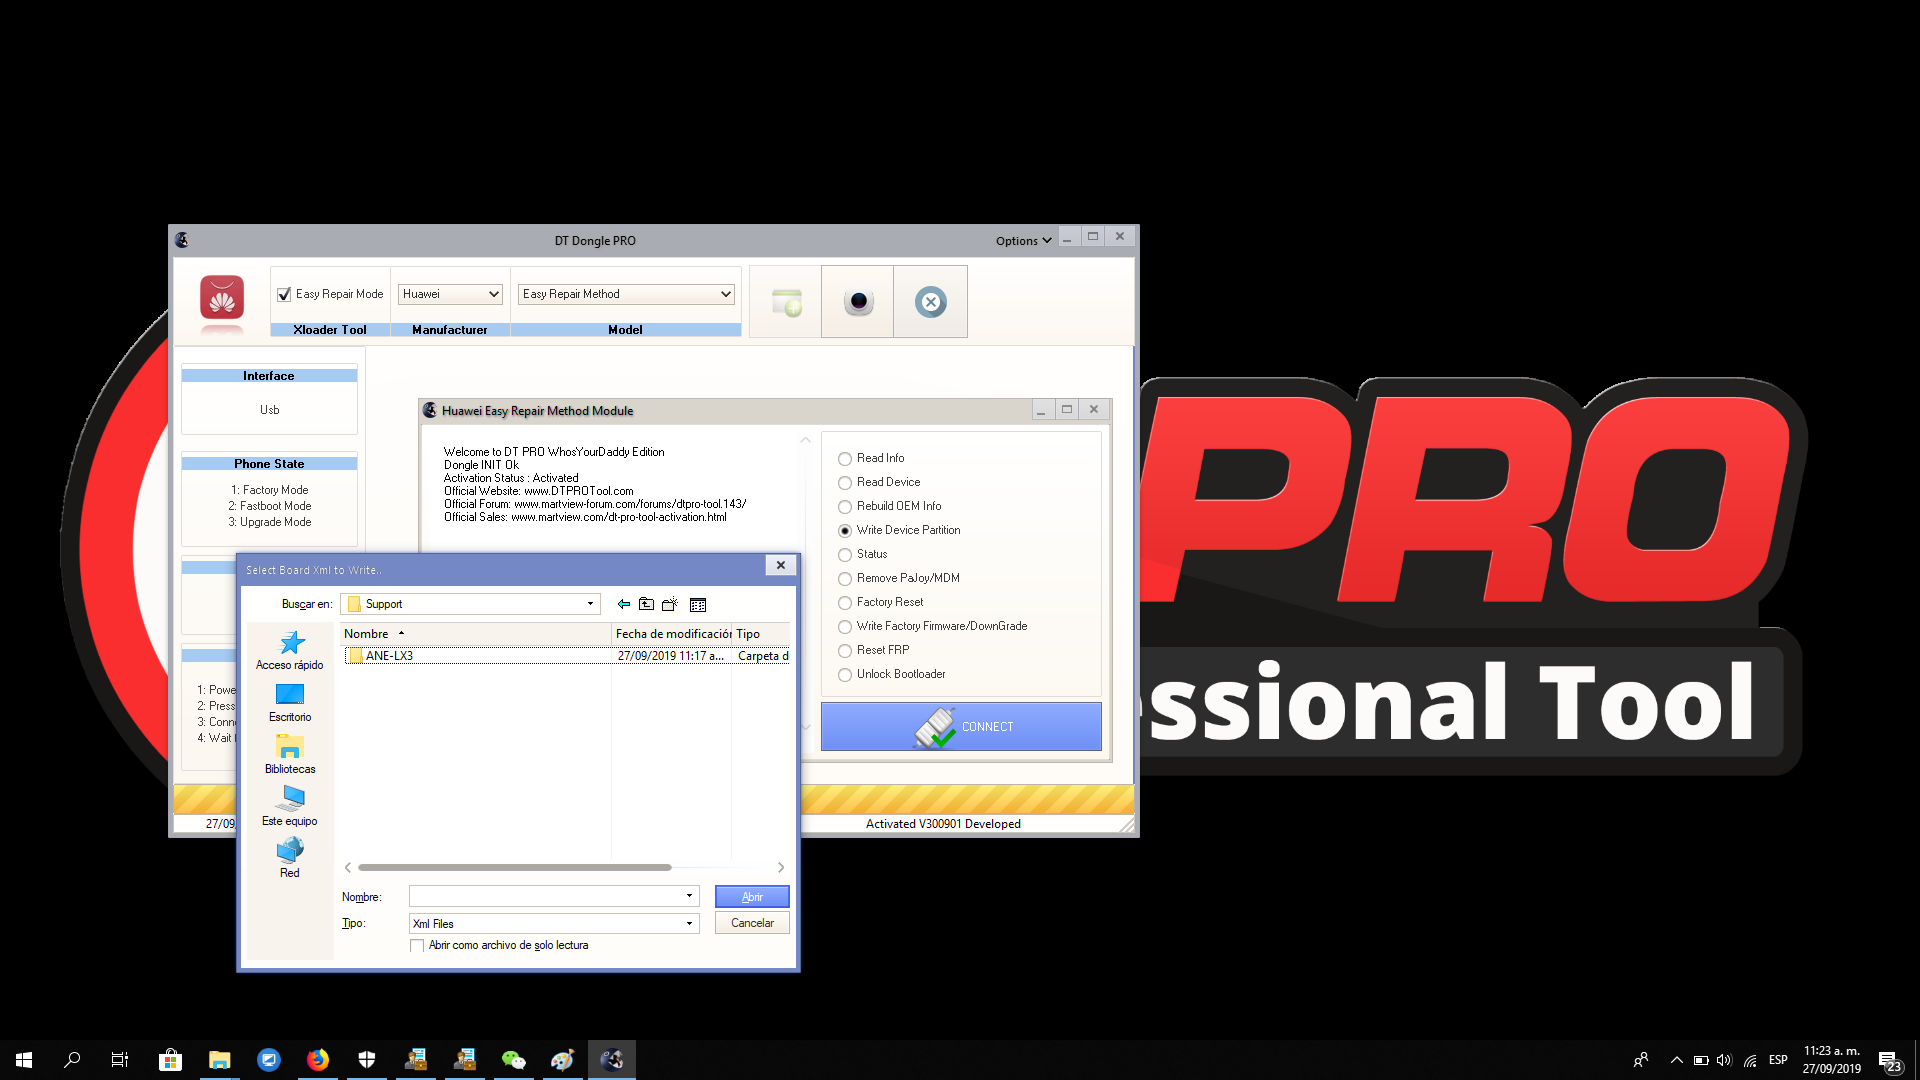The image size is (1920, 1080).
Task: Open Red network location in places bar
Action: click(290, 859)
